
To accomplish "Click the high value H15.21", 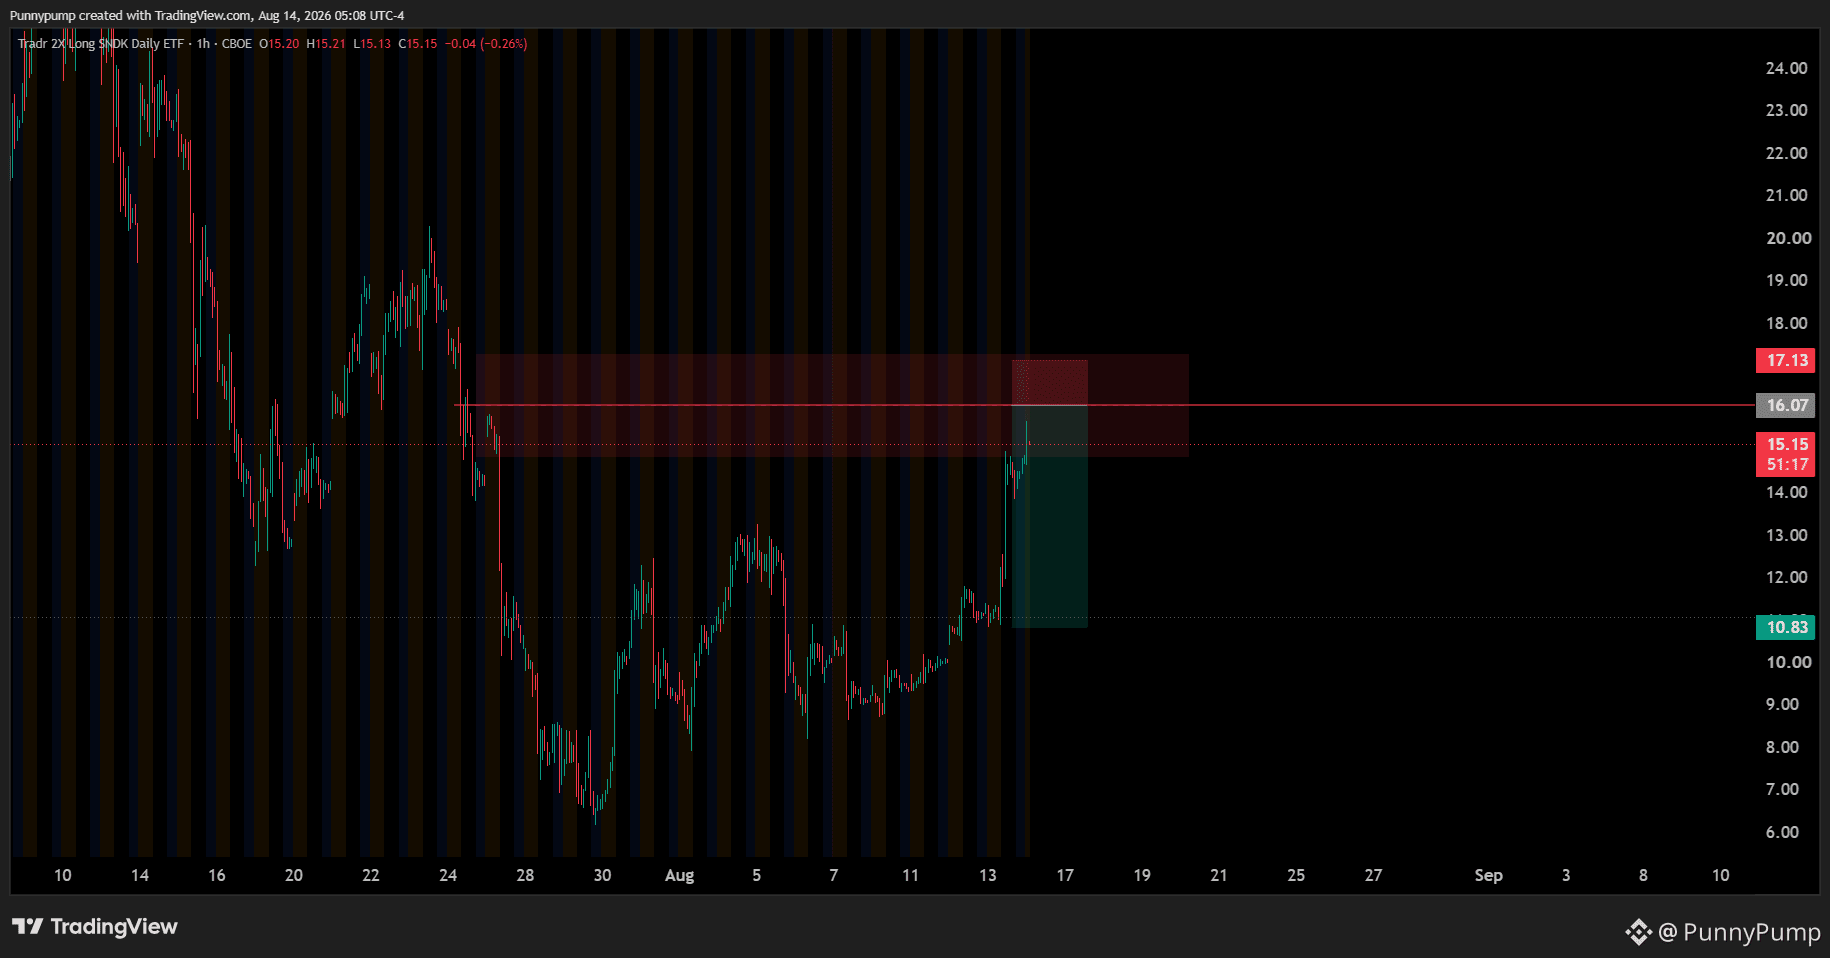I will (x=326, y=44).
